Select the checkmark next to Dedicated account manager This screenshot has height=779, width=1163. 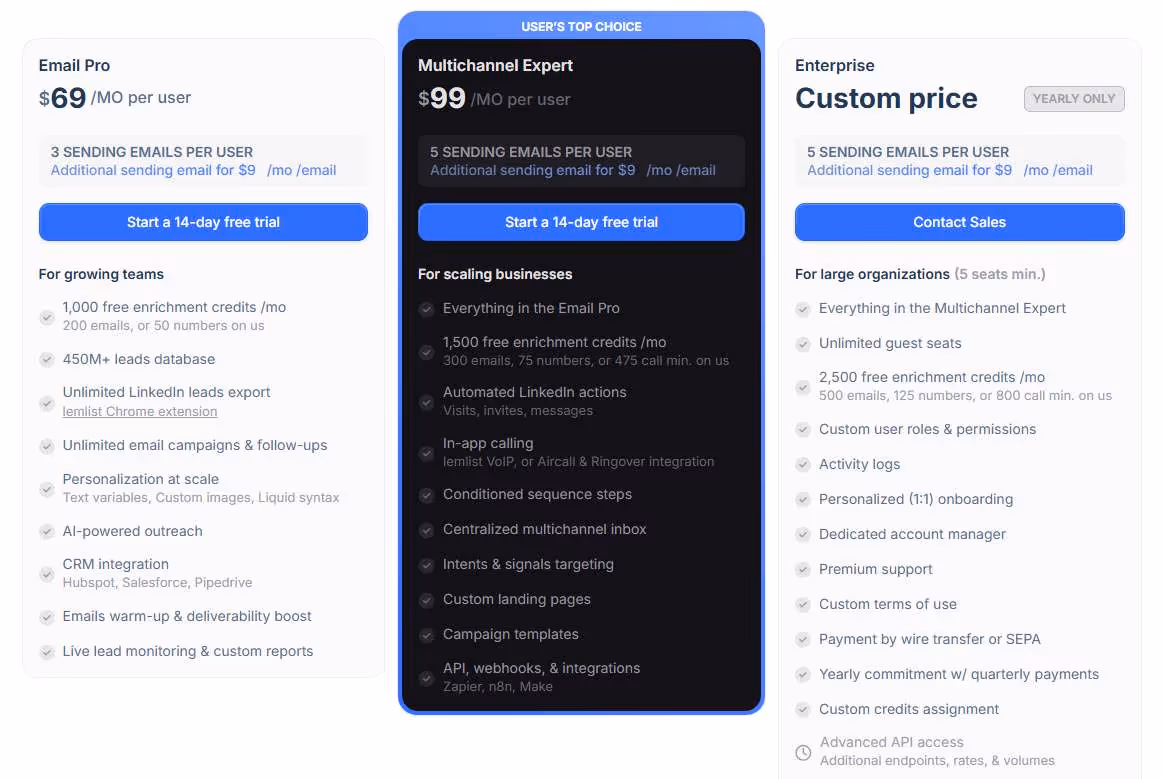click(803, 534)
